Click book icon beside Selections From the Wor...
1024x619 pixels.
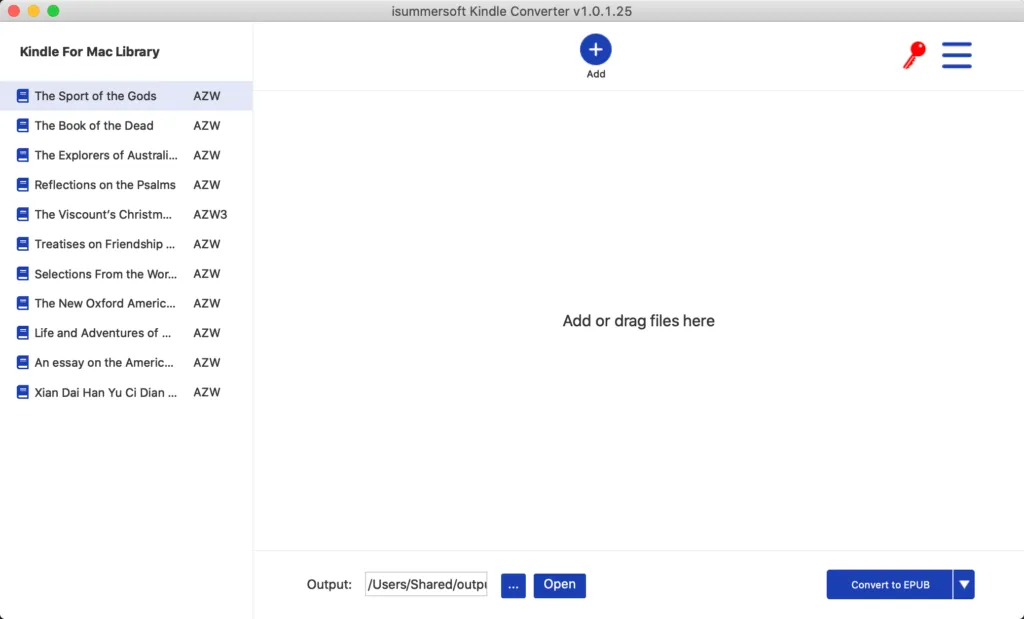coord(22,274)
